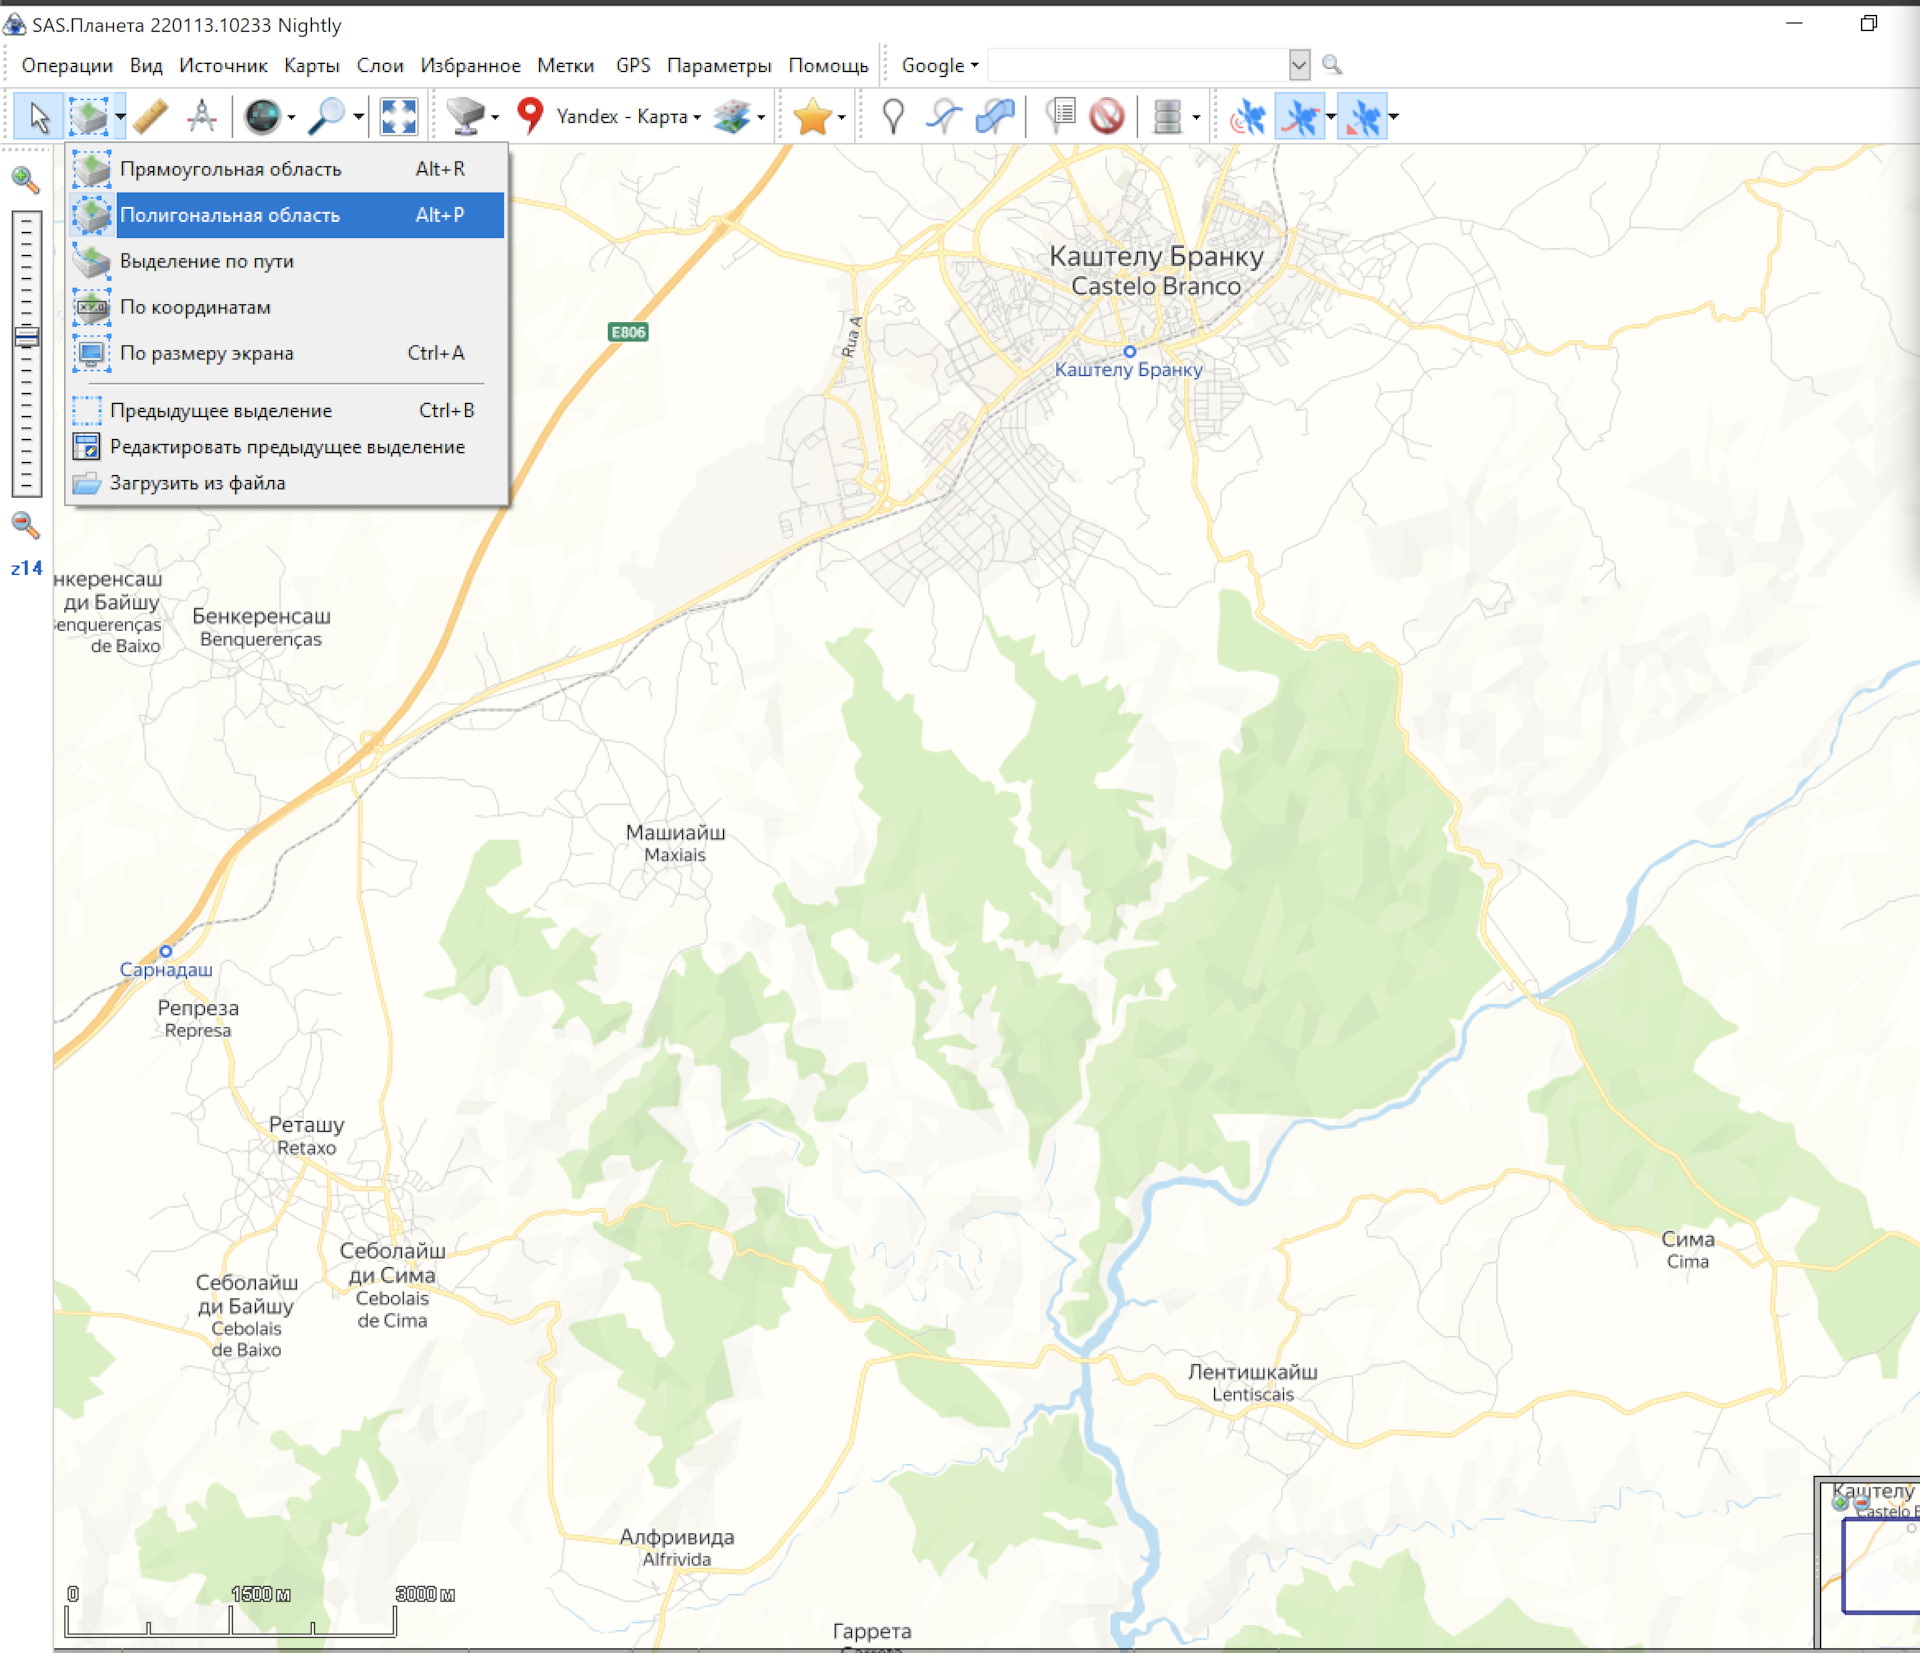Zoom out with the minus magnifier
Image resolution: width=1920 pixels, height=1653 pixels.
[x=26, y=525]
